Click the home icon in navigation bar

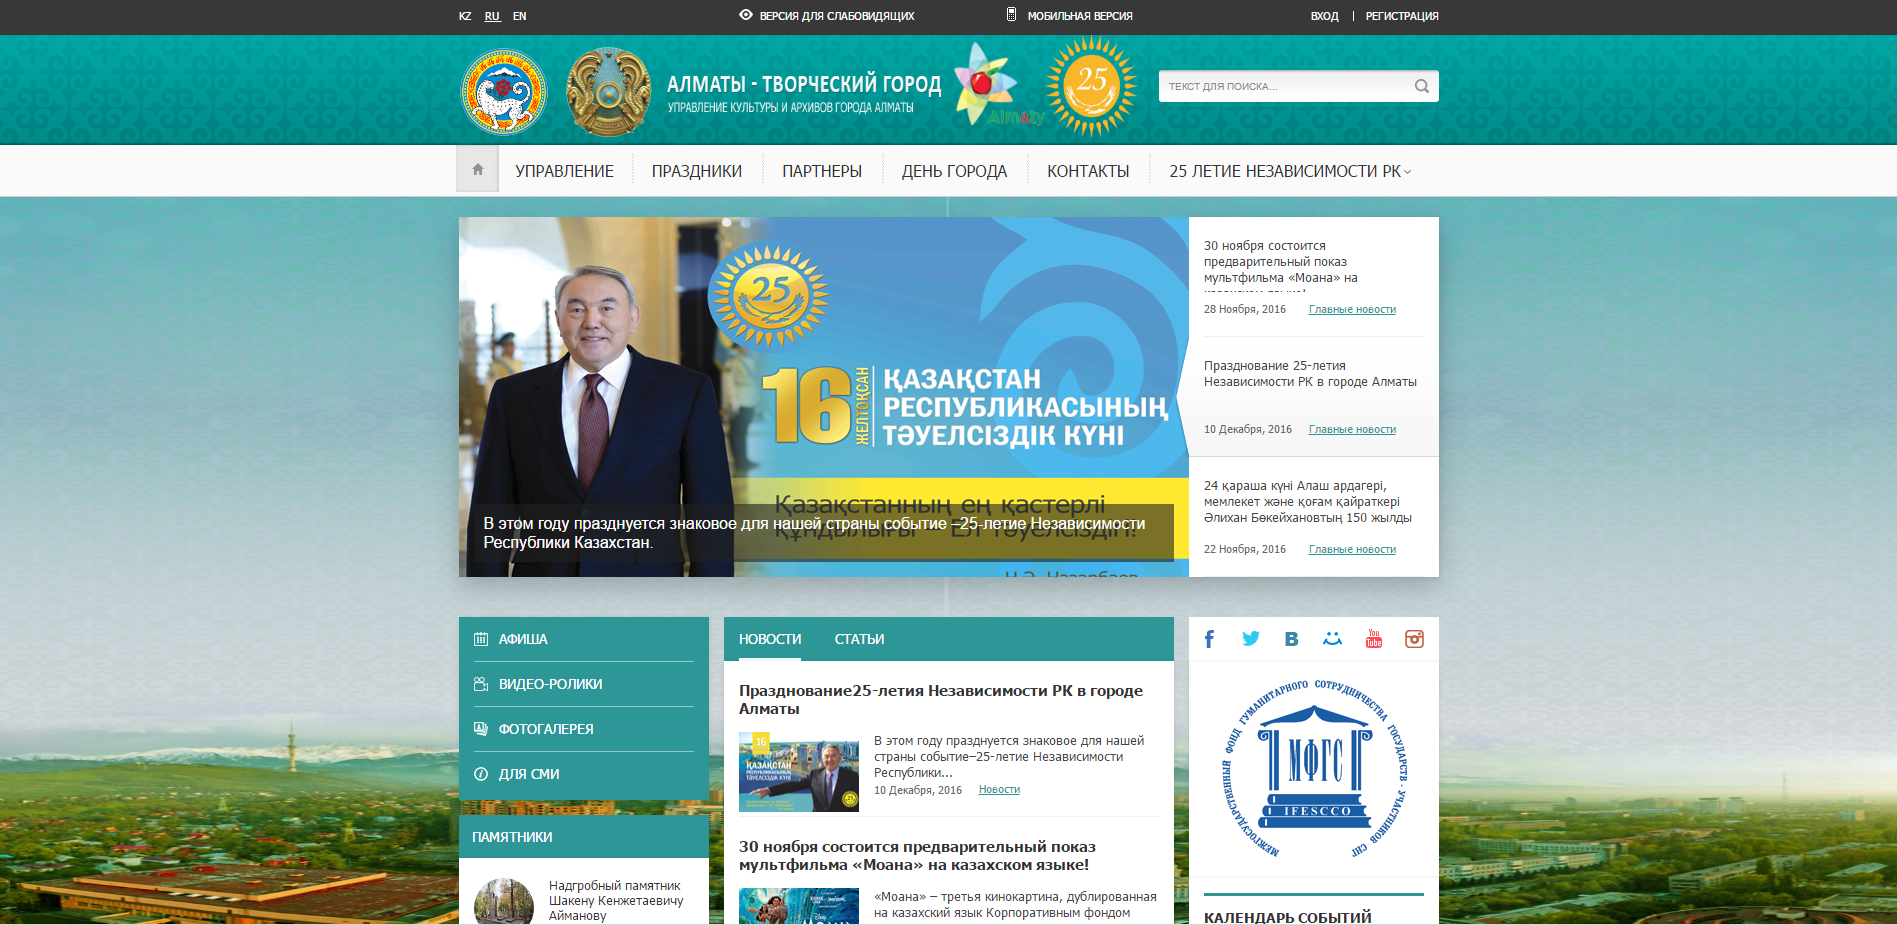[478, 170]
